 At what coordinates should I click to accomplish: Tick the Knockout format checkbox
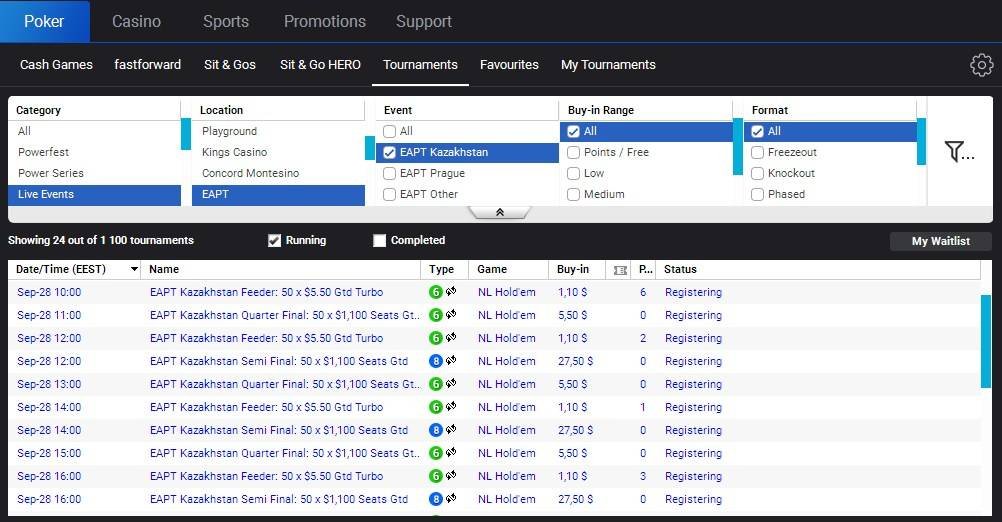758,173
